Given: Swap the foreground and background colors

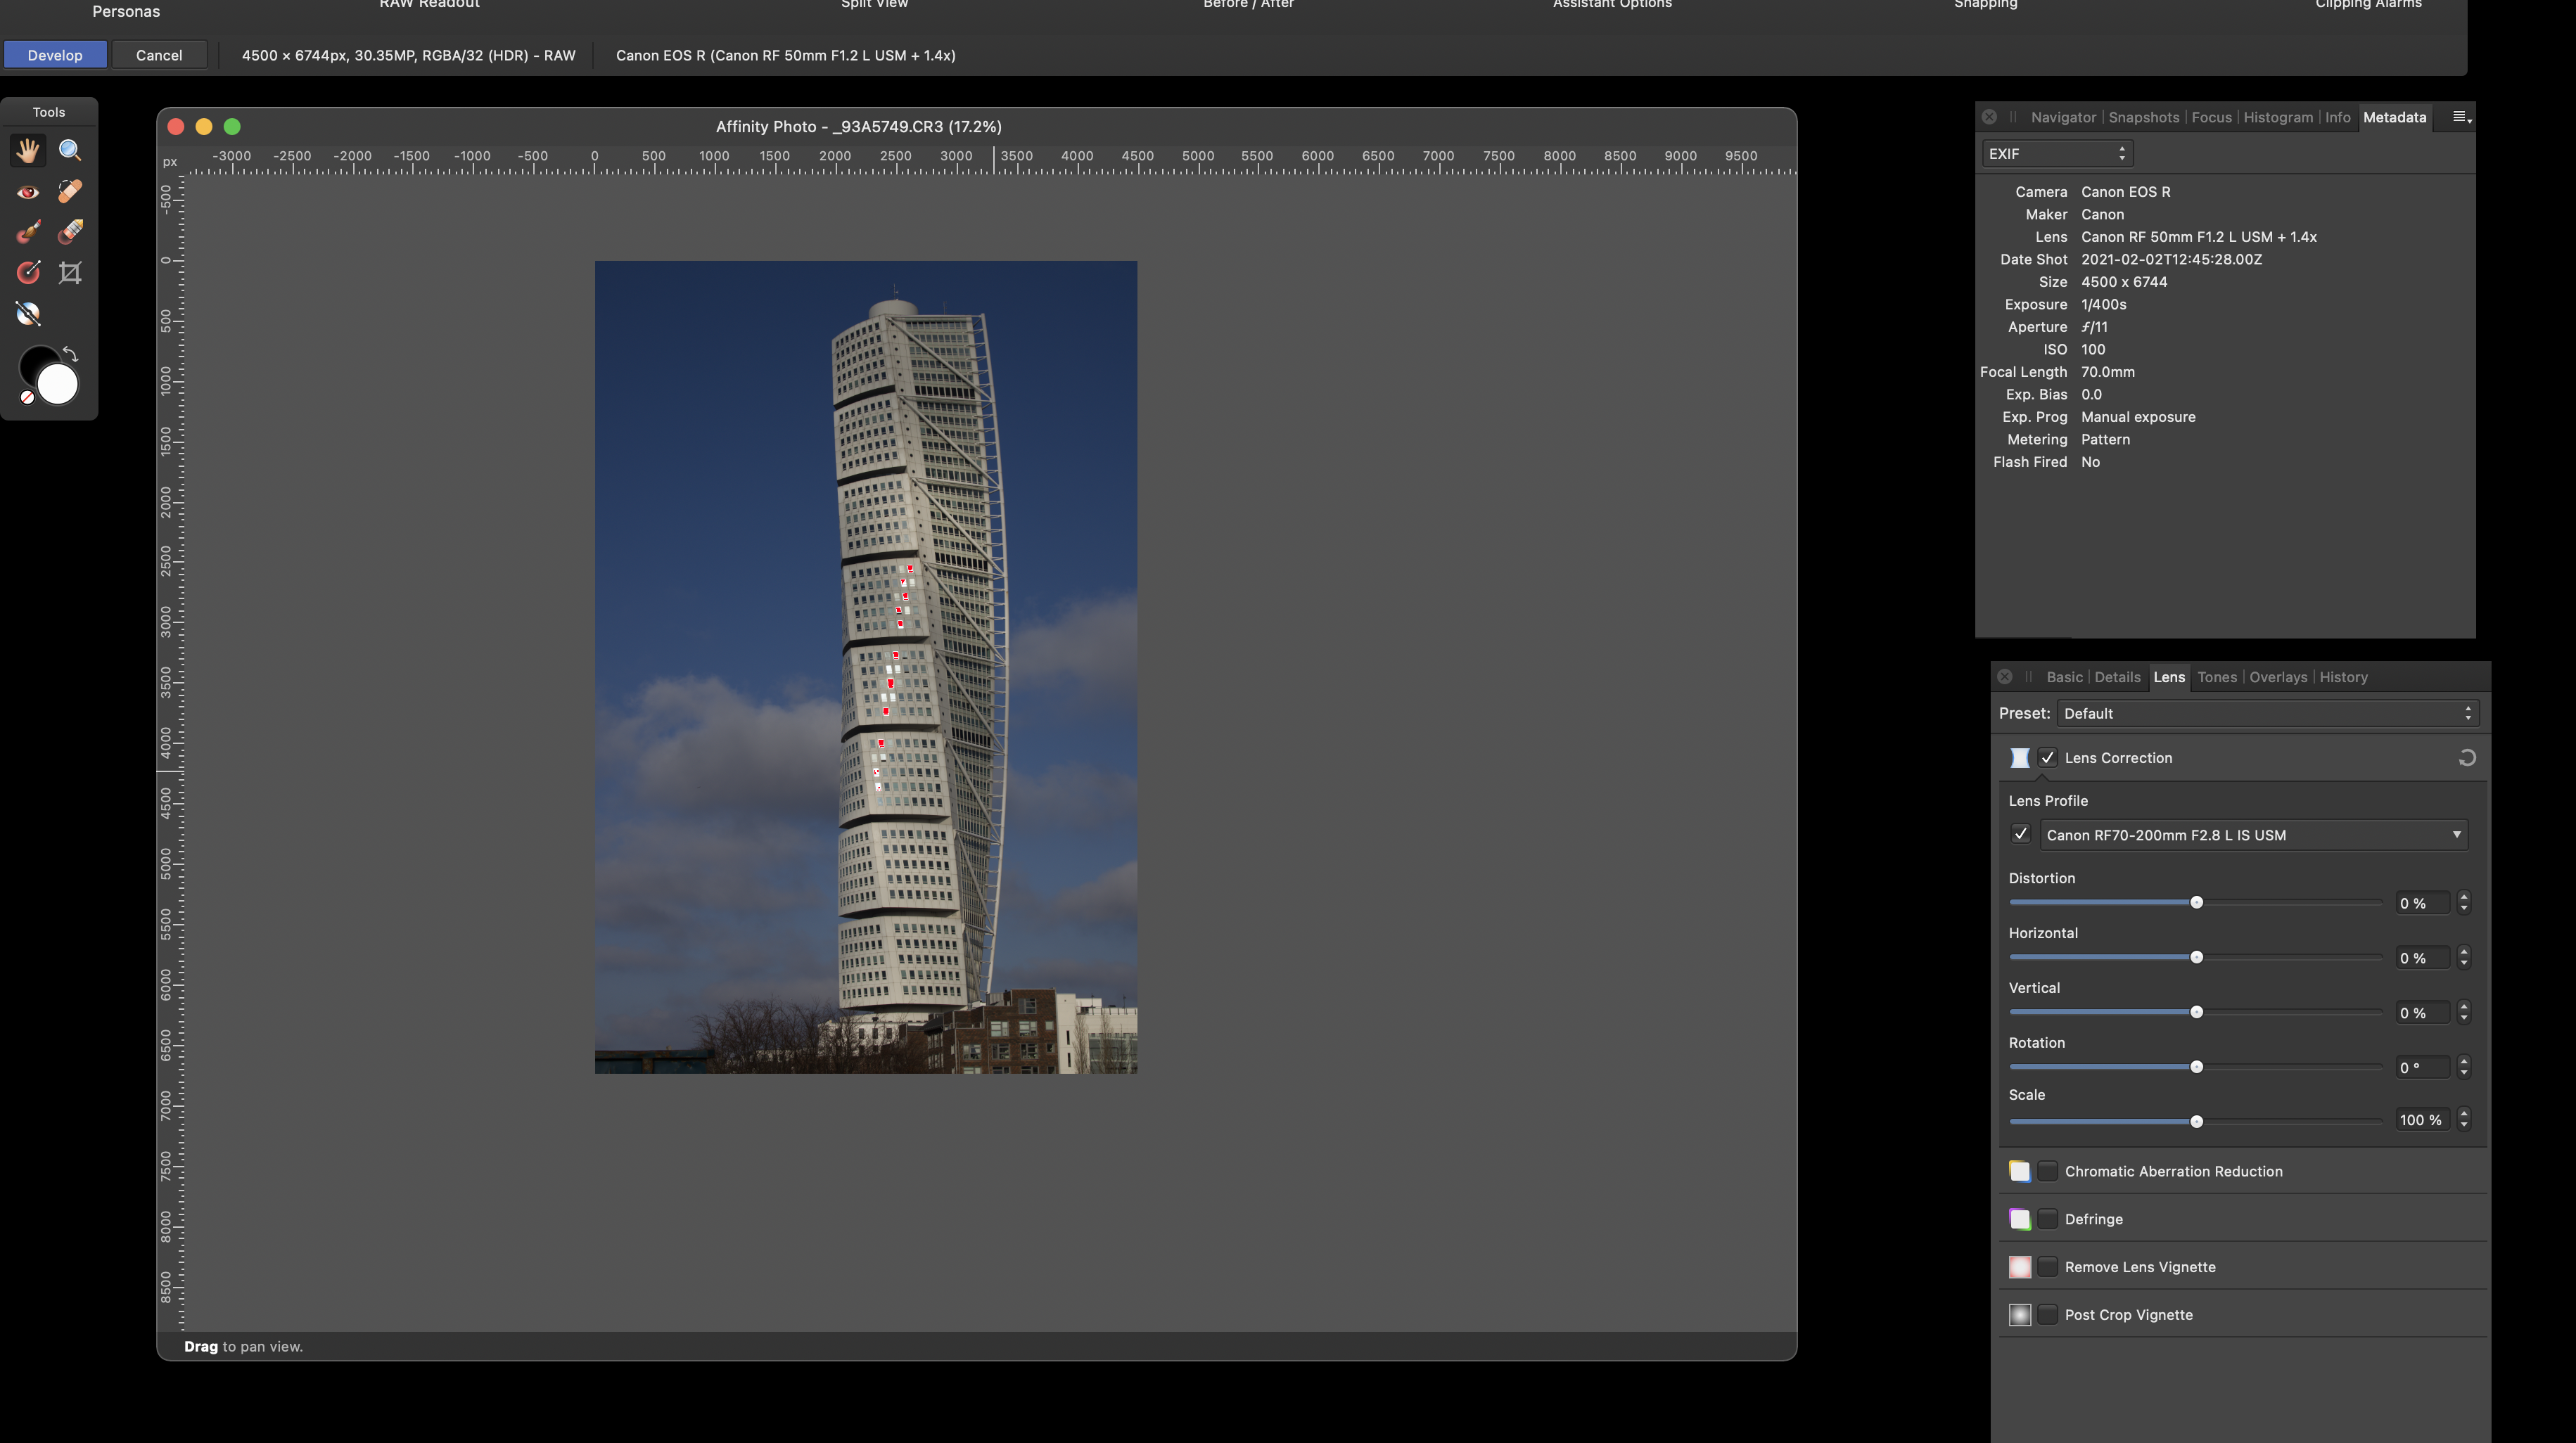Looking at the screenshot, I should 70,354.
